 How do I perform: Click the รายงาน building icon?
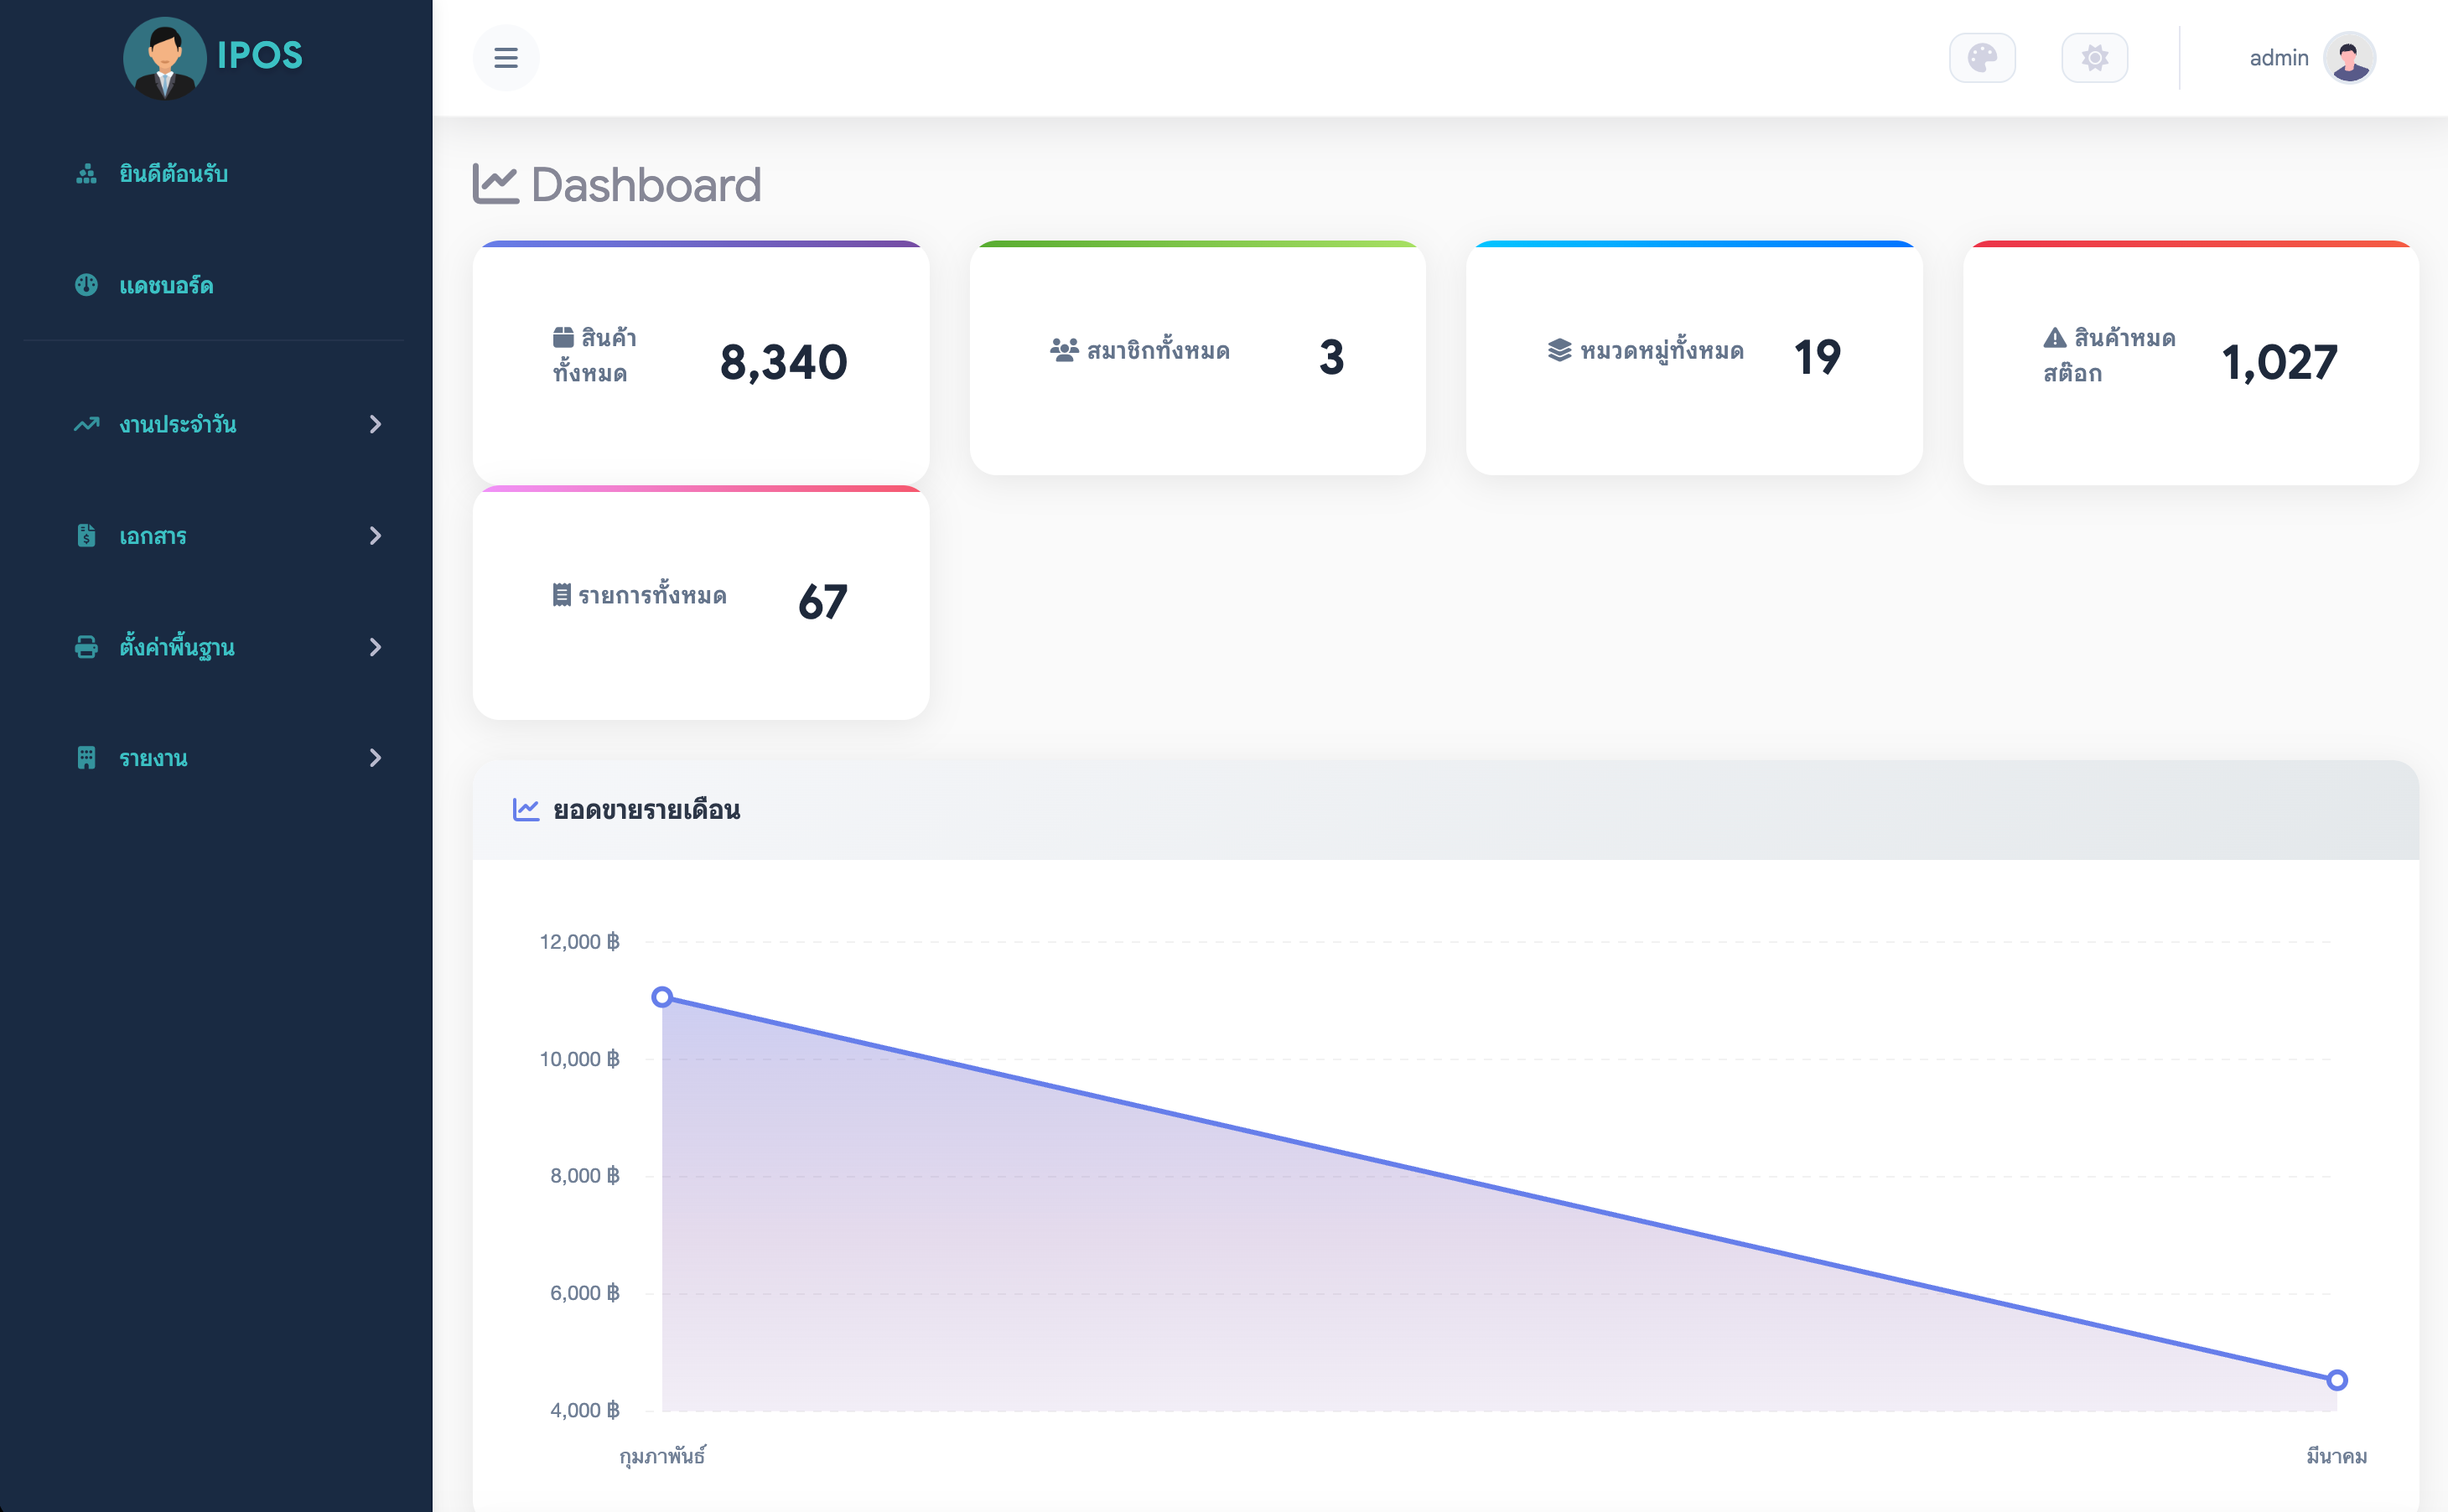(86, 758)
